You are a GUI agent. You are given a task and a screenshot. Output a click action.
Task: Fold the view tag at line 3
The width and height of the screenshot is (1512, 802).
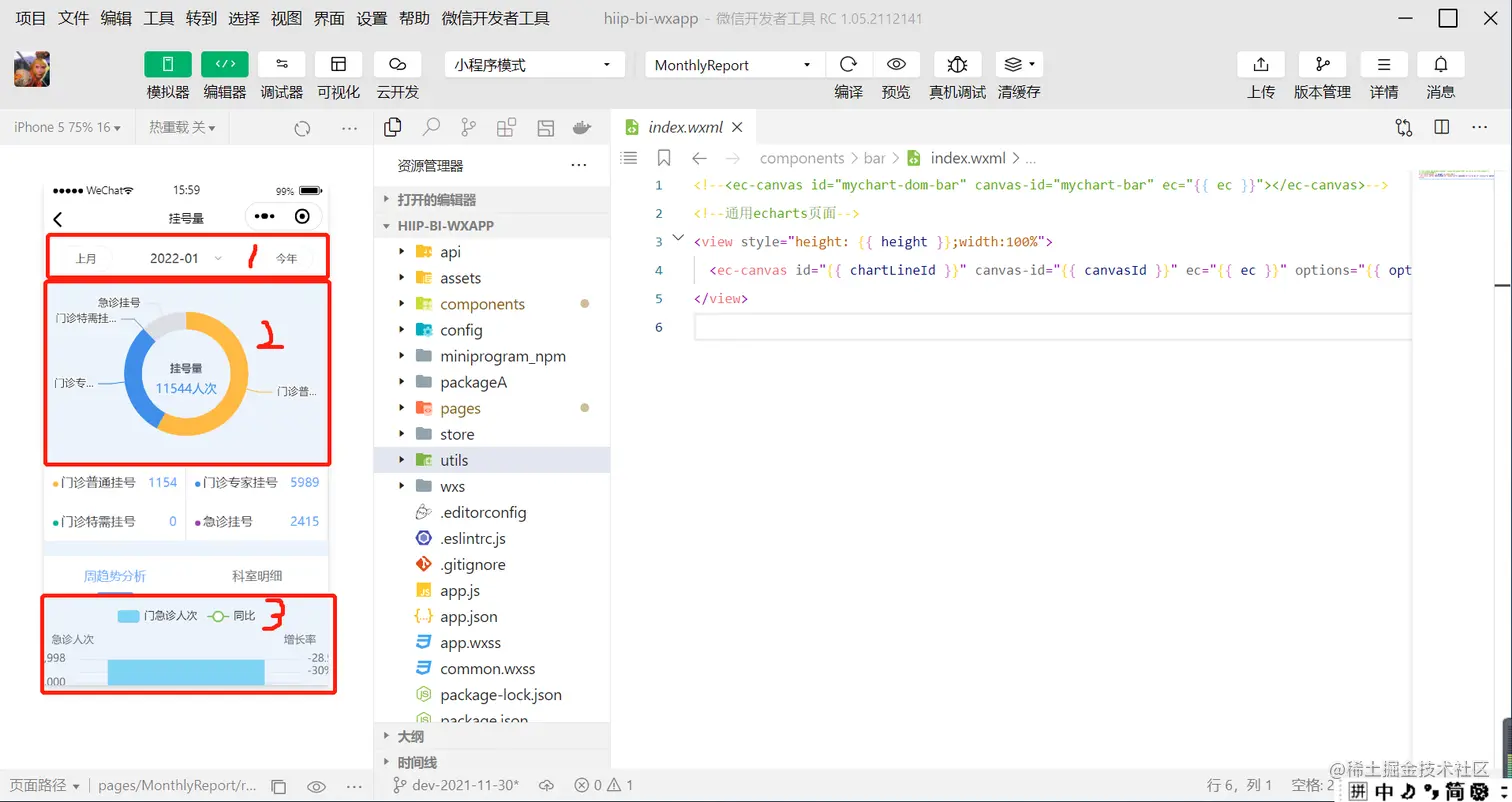pos(678,239)
